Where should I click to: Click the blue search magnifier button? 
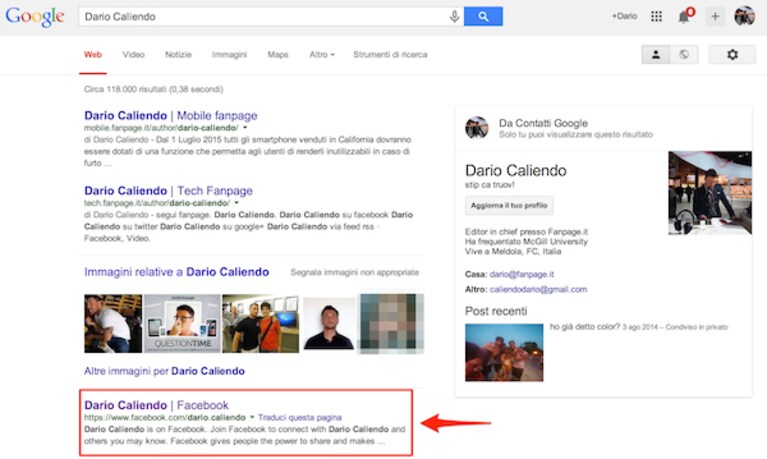483,17
